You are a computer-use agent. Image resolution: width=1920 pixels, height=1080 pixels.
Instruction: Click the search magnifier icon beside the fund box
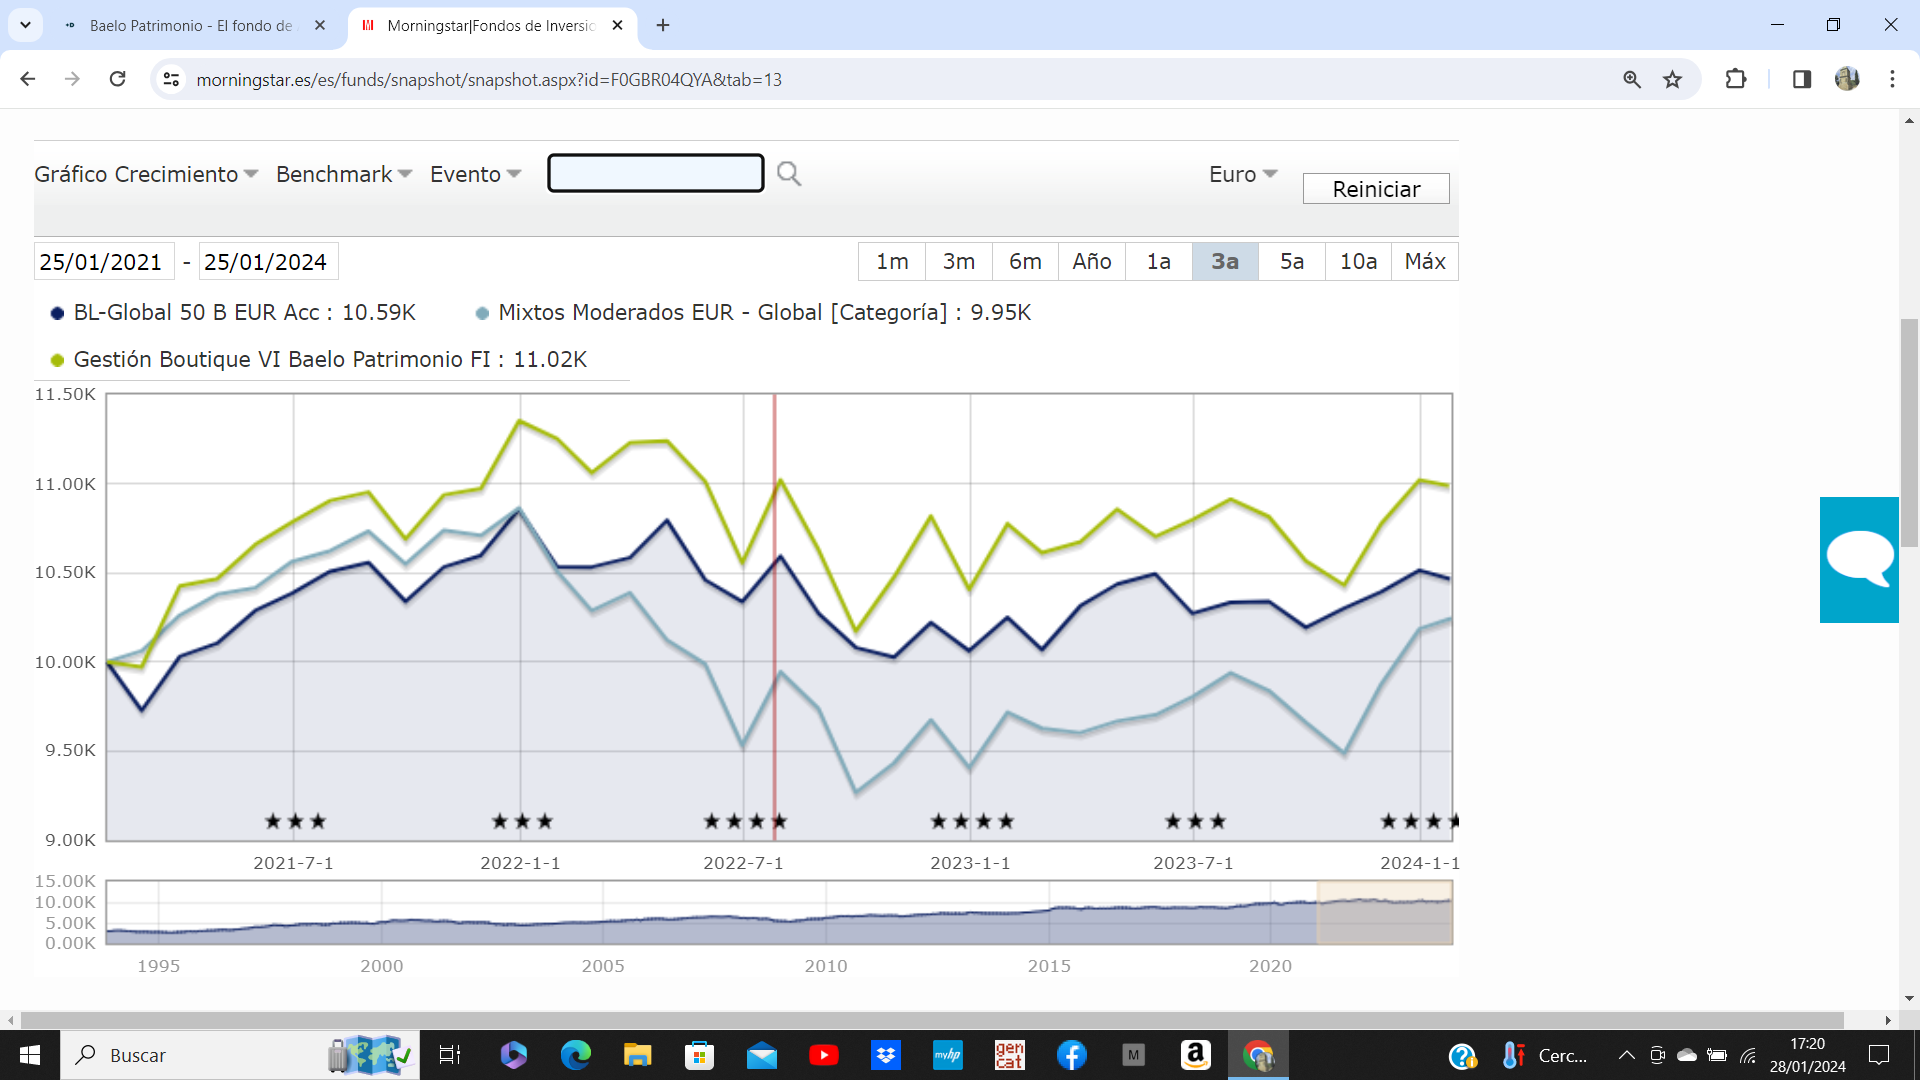(x=789, y=174)
